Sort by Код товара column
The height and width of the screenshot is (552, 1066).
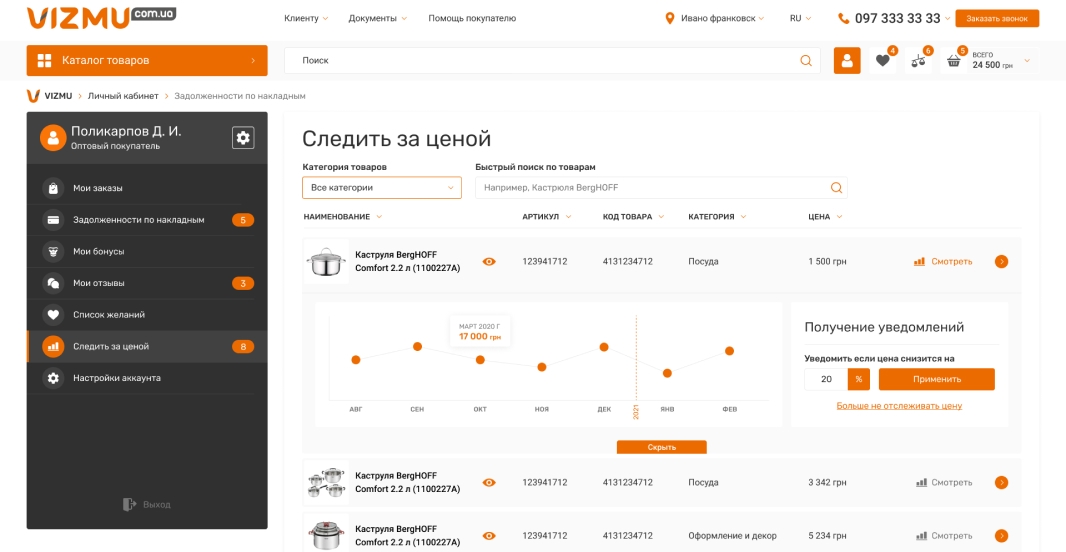pos(633,217)
